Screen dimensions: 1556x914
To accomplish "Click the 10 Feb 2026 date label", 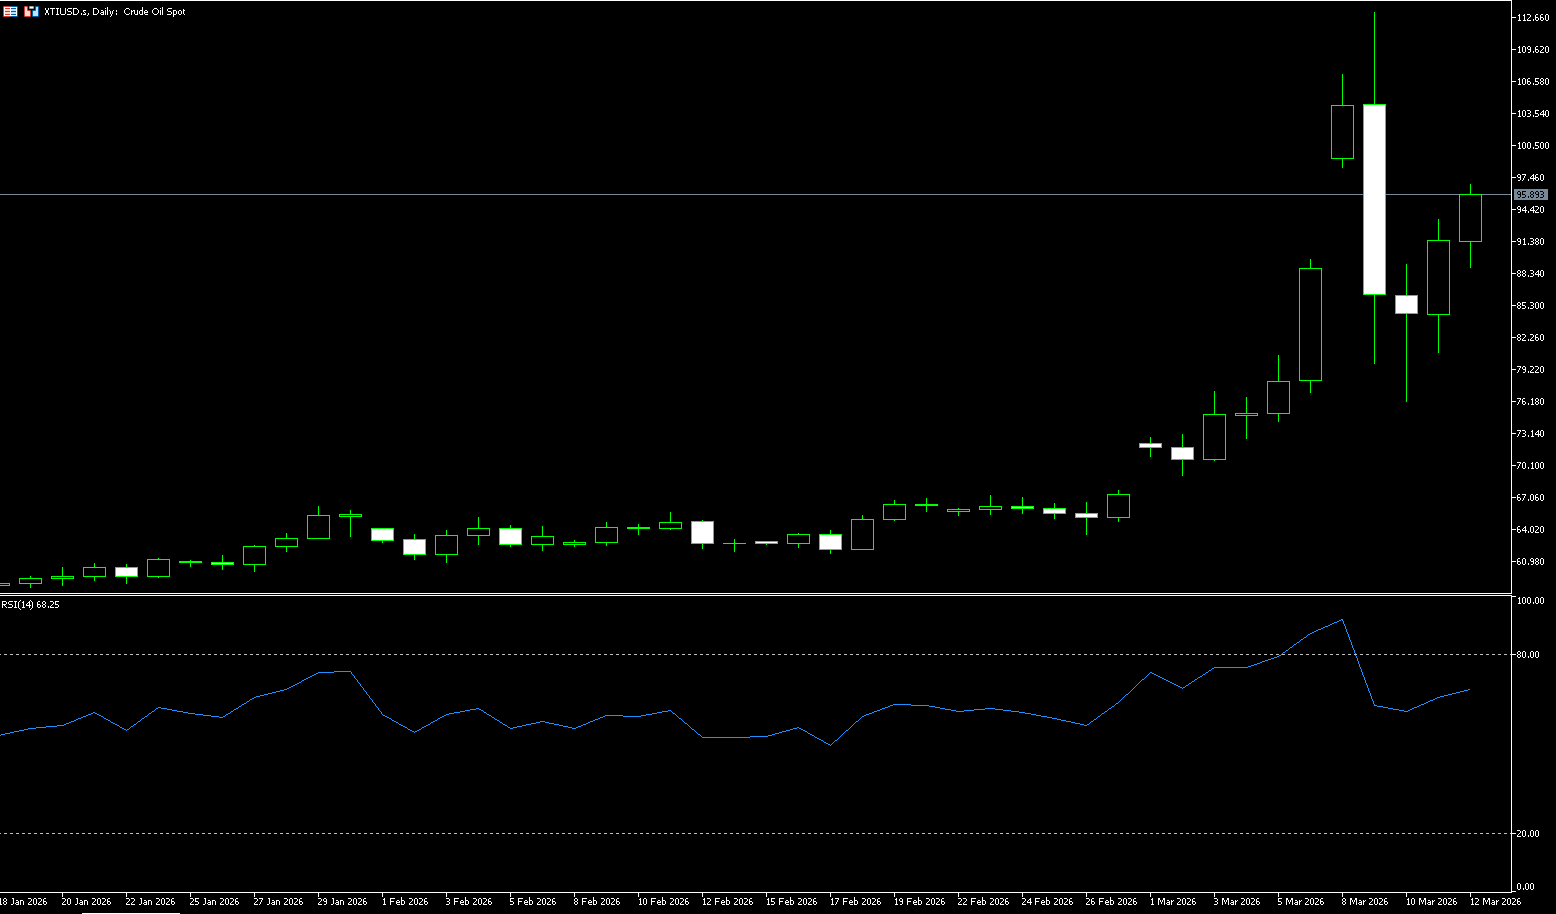I will pos(663,902).
